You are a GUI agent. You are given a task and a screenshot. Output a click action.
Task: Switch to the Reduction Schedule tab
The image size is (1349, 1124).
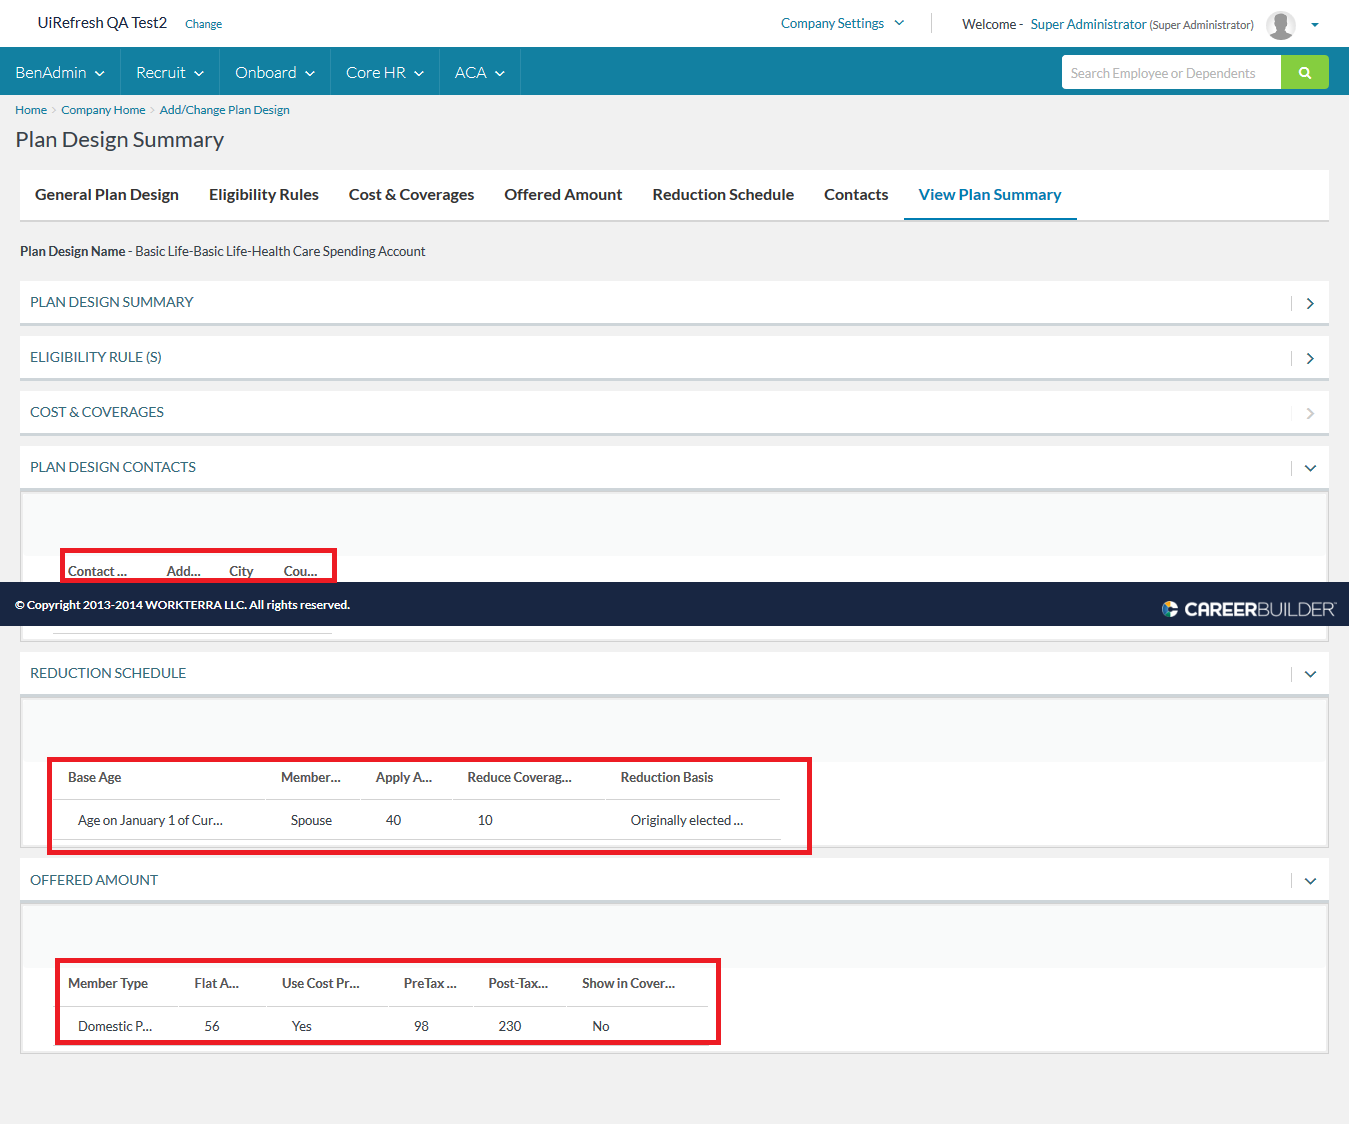pos(723,195)
